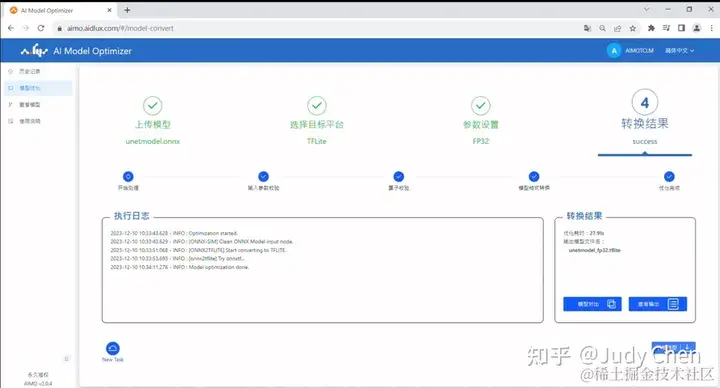Click the parameter settings step checkmark circle

(x=481, y=106)
